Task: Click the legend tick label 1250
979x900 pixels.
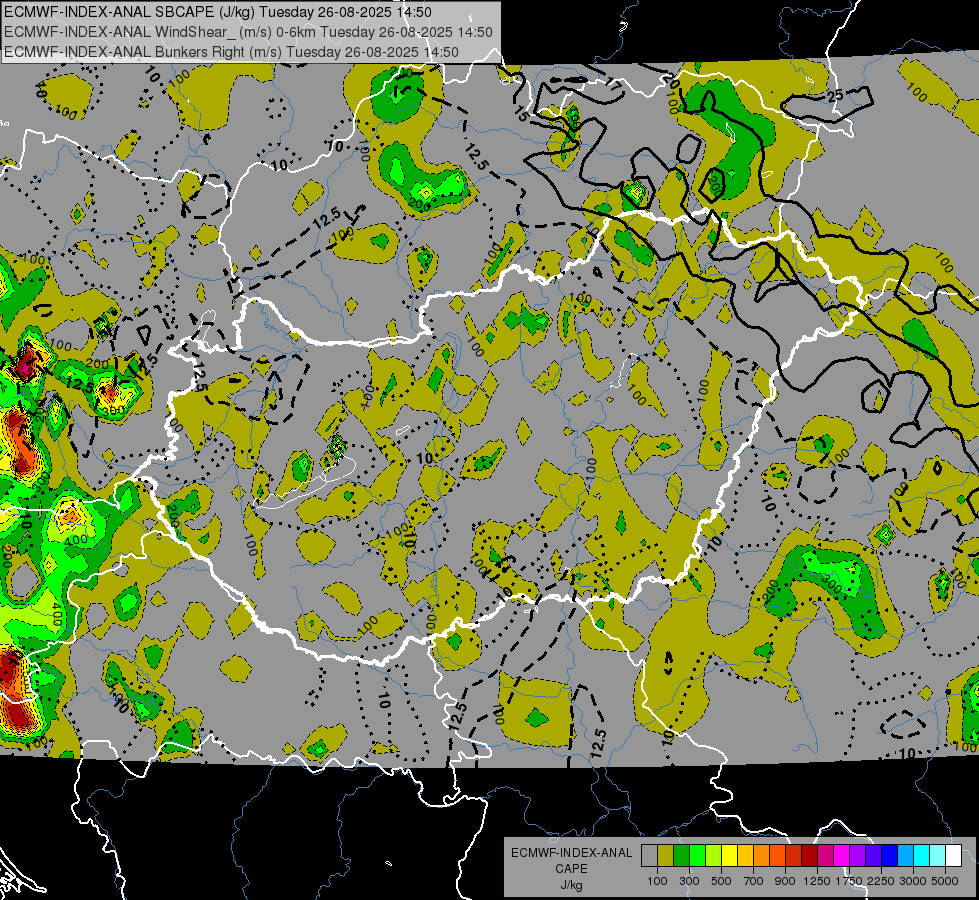Action: 817,881
